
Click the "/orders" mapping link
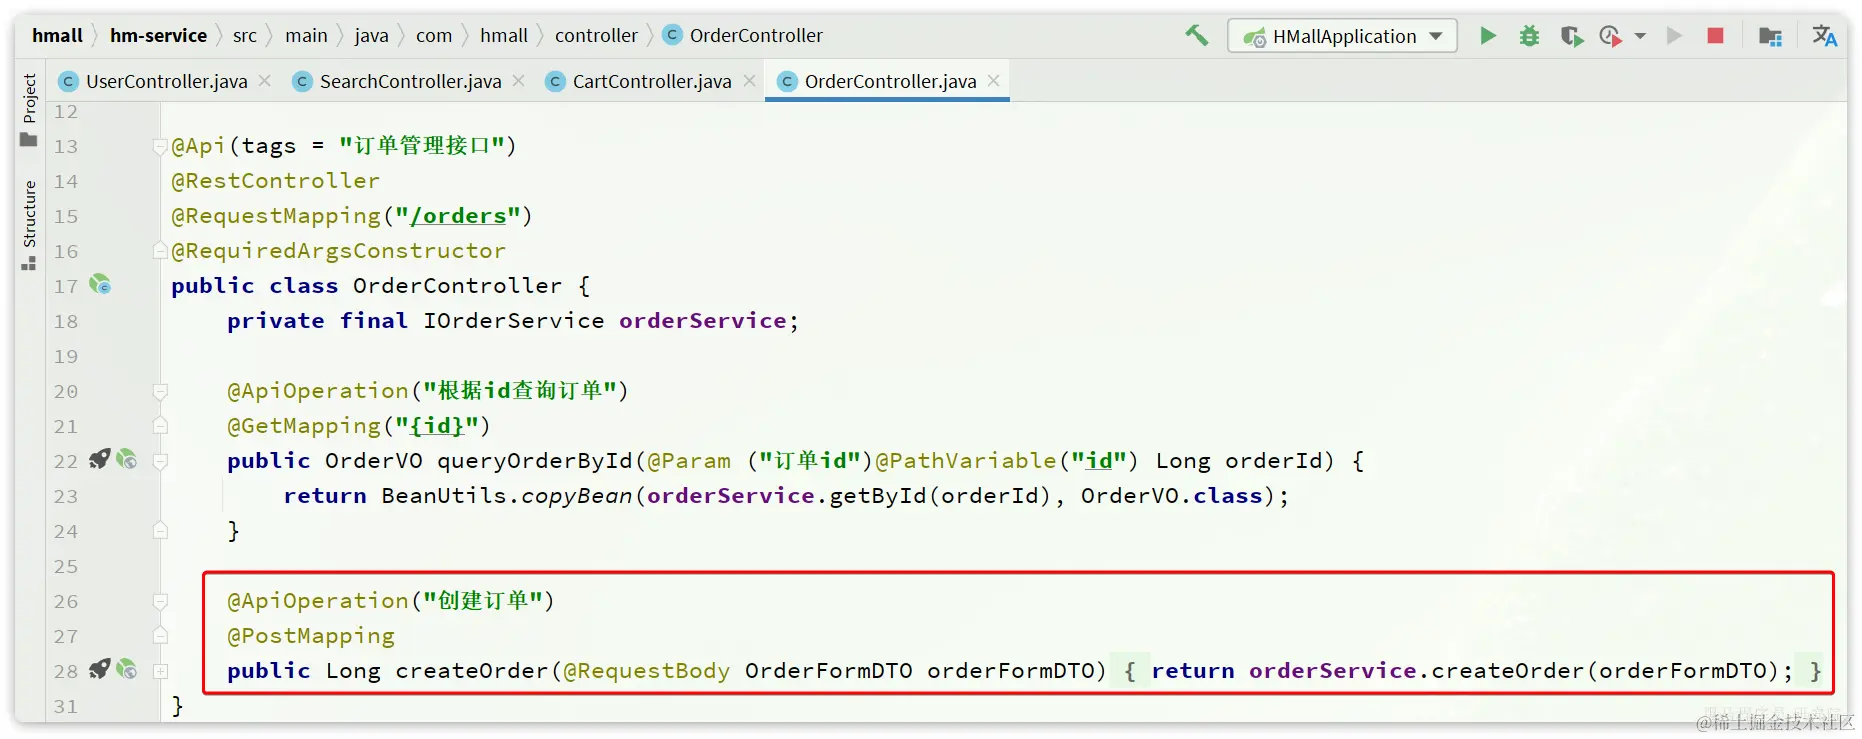click(x=459, y=216)
